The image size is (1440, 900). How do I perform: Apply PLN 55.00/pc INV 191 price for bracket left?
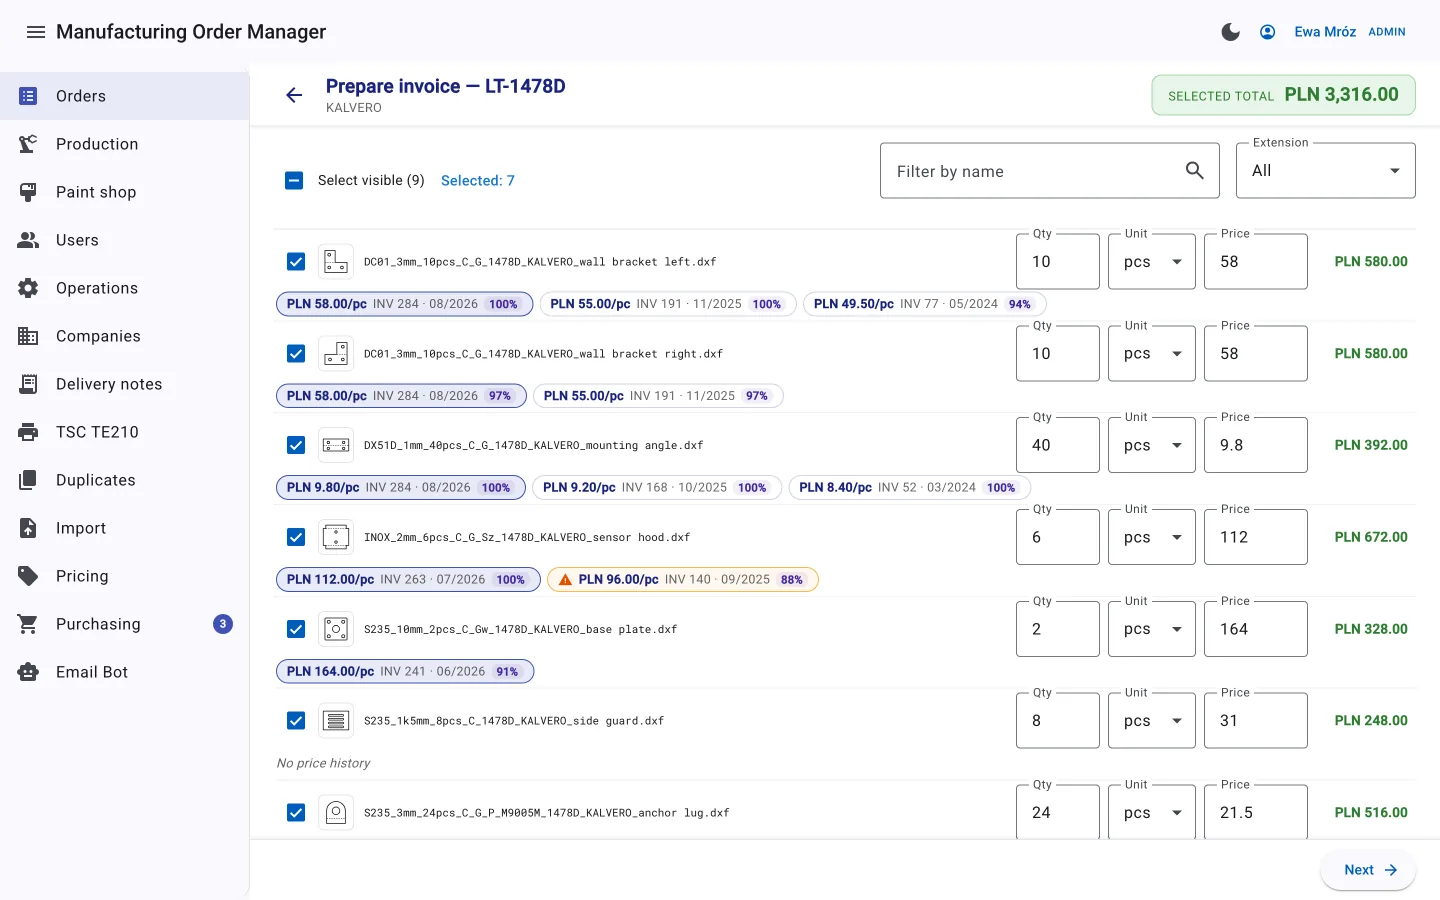coord(668,304)
